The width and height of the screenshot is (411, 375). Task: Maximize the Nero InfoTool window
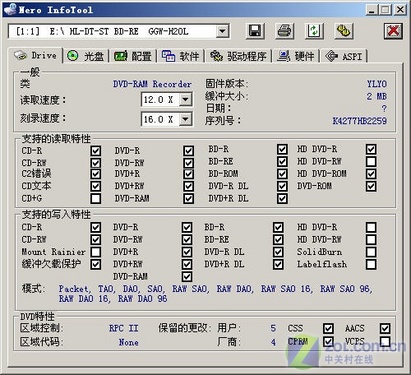click(x=385, y=10)
